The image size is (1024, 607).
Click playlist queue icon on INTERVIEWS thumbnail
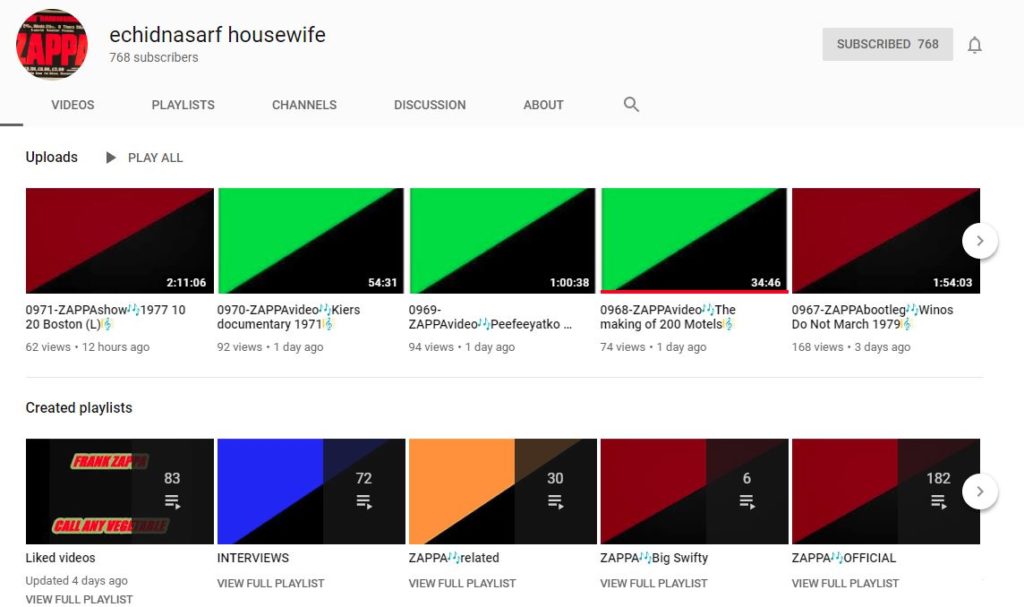[364, 502]
